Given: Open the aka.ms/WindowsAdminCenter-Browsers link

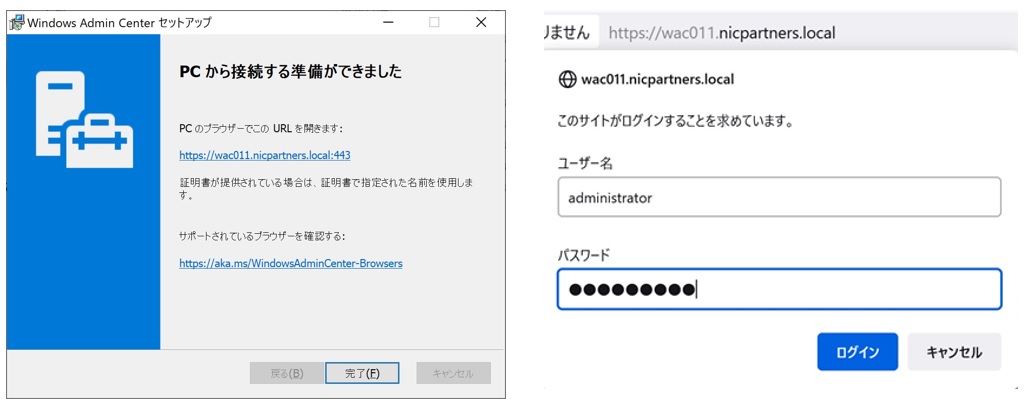Looking at the screenshot, I should (290, 263).
